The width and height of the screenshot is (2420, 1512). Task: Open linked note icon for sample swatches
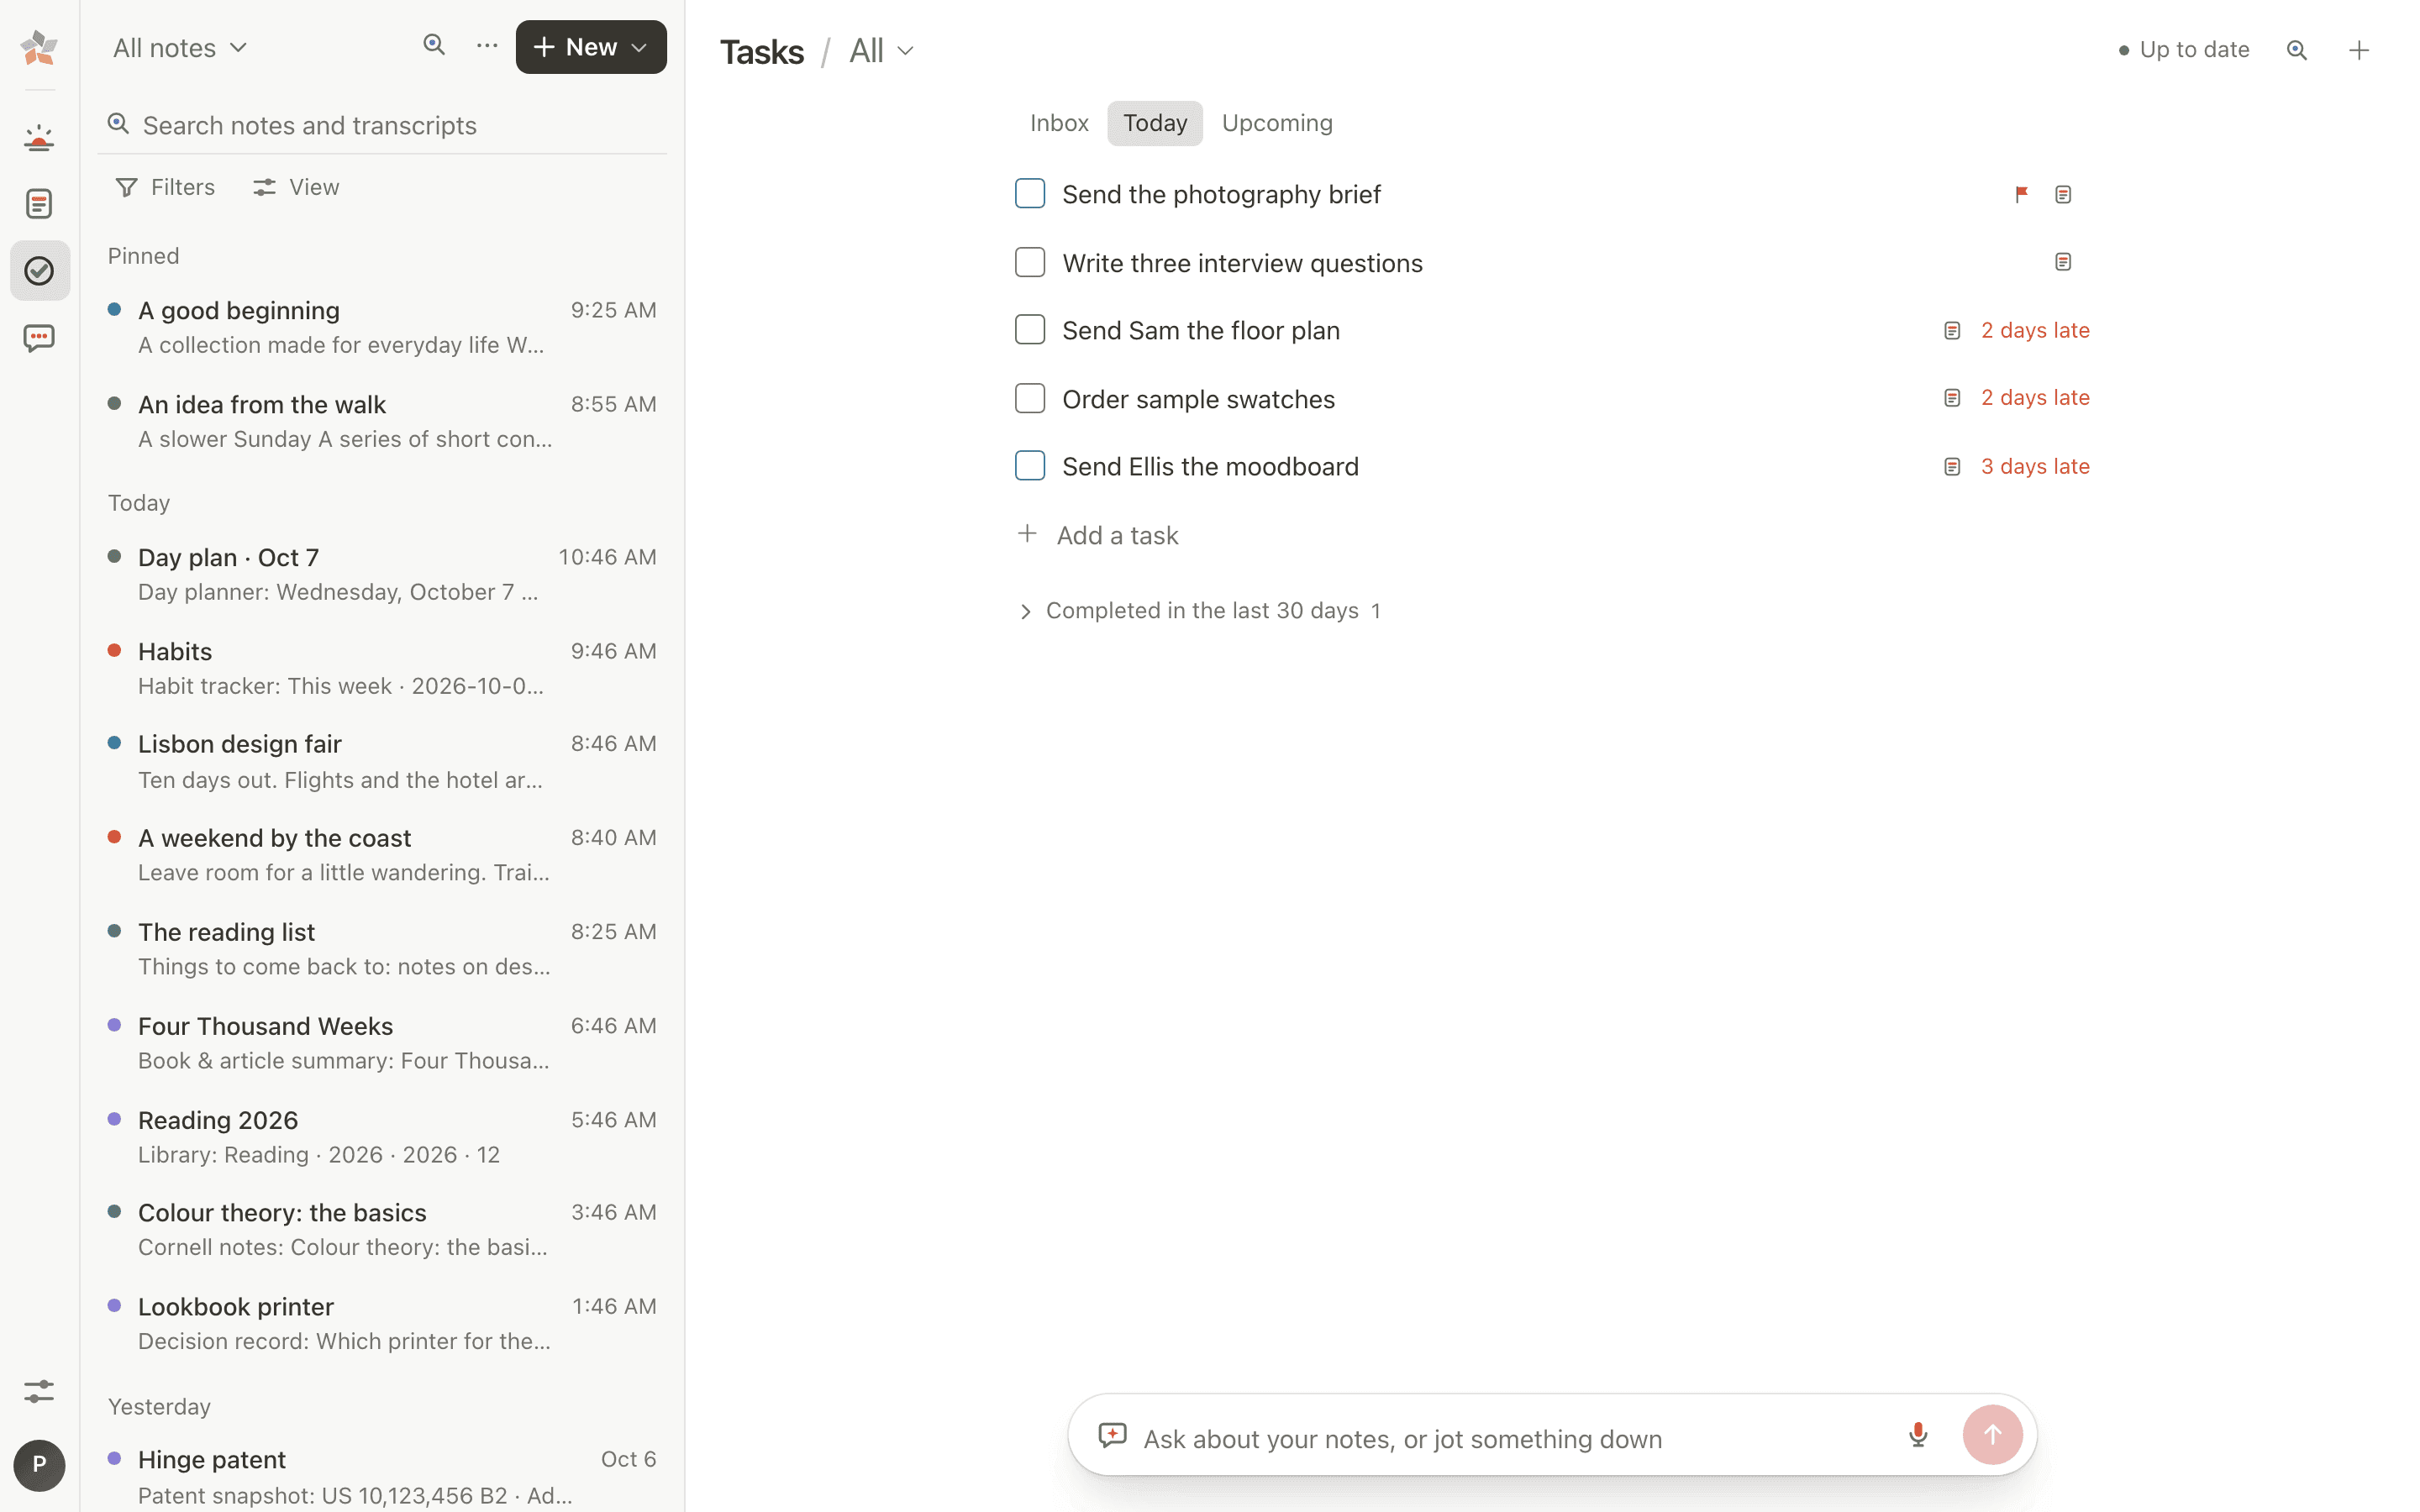(1952, 398)
